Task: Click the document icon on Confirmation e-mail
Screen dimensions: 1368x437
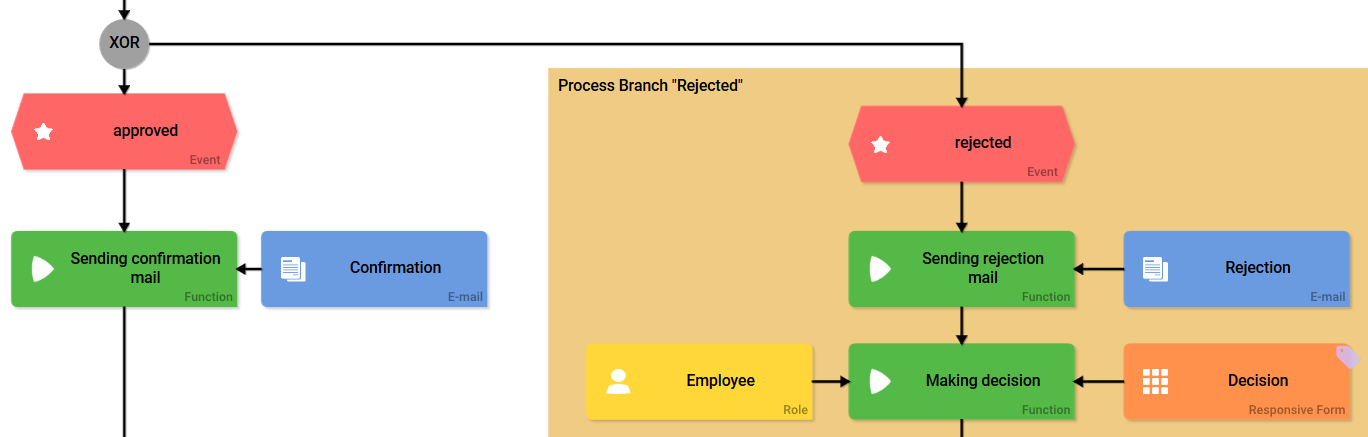Action: [293, 269]
